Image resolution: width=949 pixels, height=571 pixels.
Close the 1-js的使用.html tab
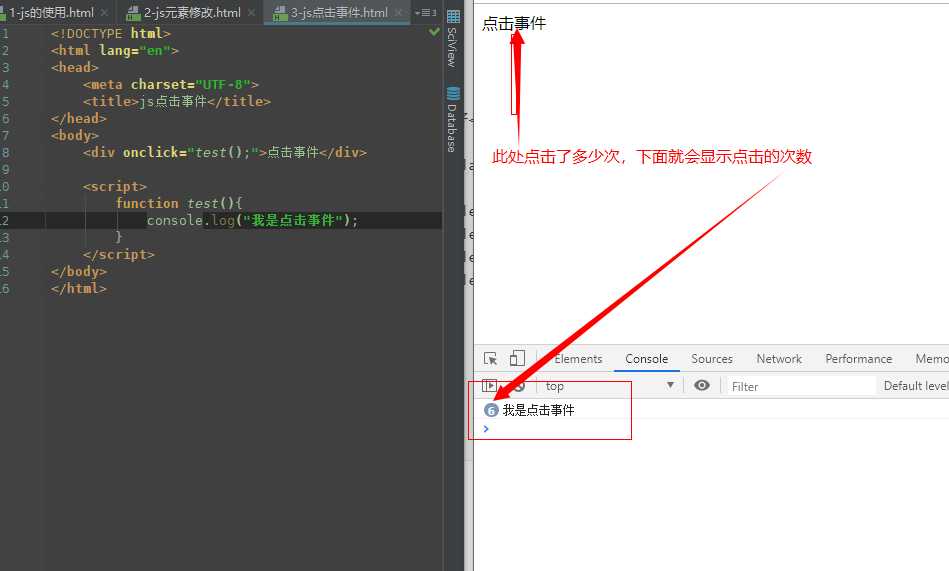[x=105, y=12]
